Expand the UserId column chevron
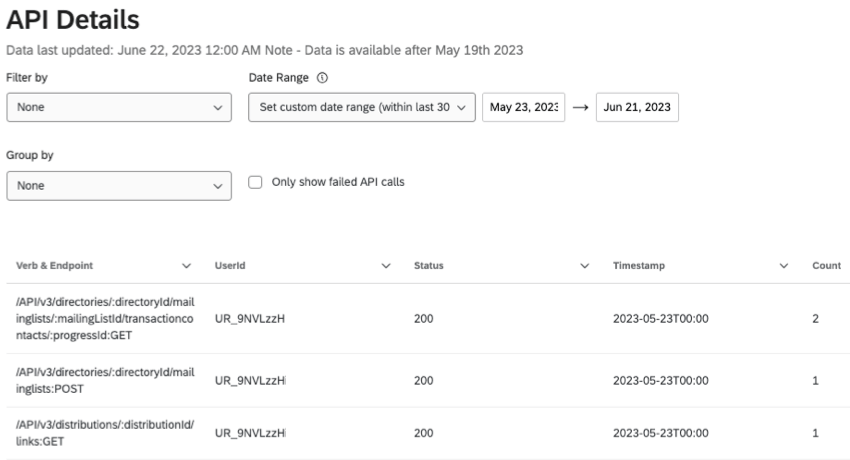This screenshot has height=460, width=850. (386, 265)
